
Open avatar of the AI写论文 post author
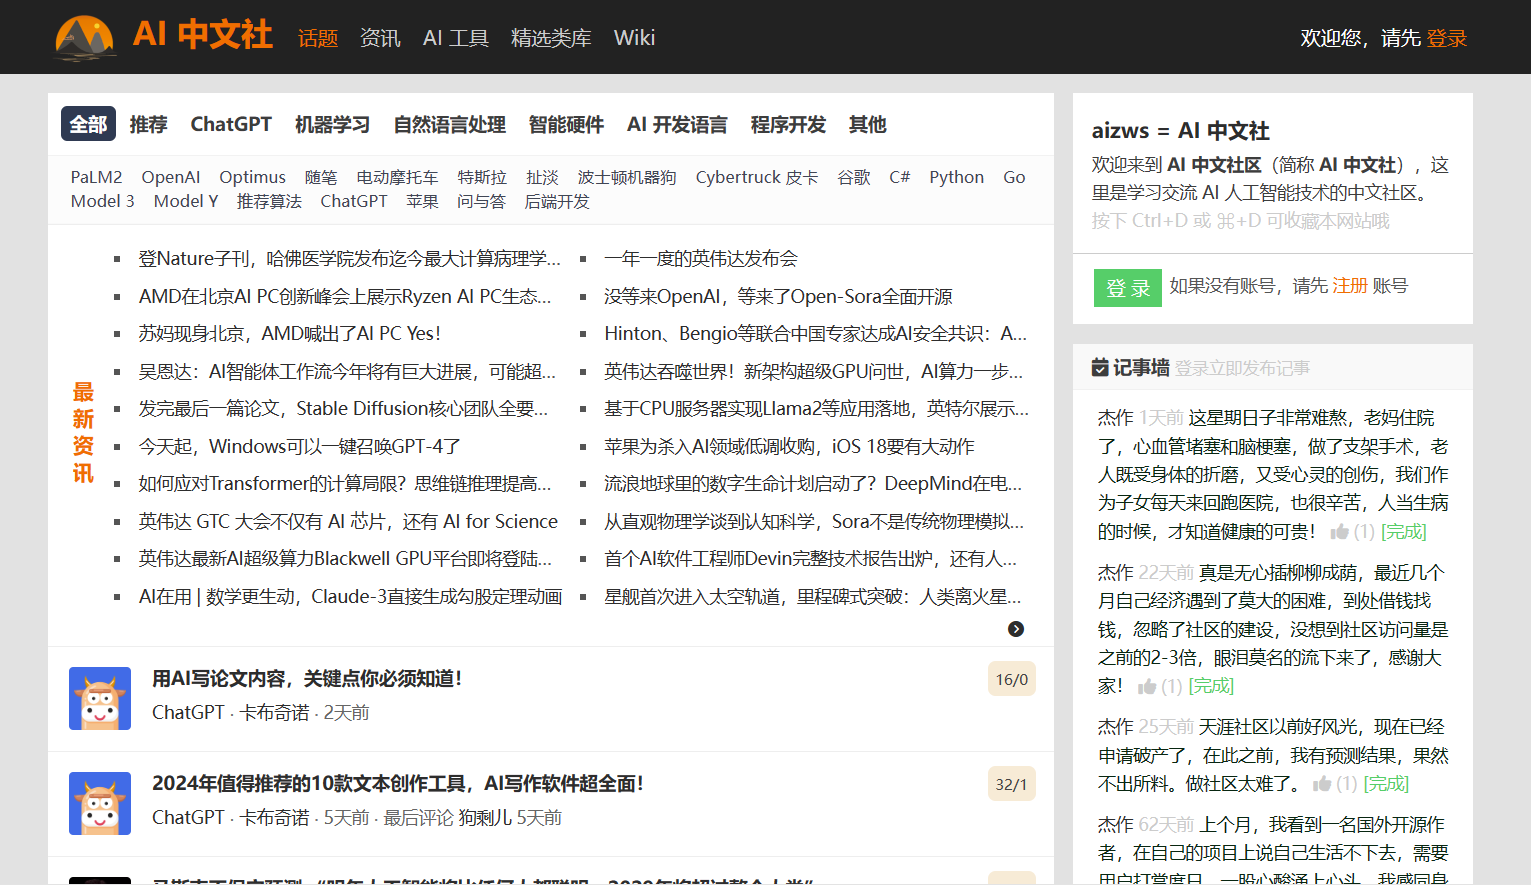pyautogui.click(x=100, y=698)
